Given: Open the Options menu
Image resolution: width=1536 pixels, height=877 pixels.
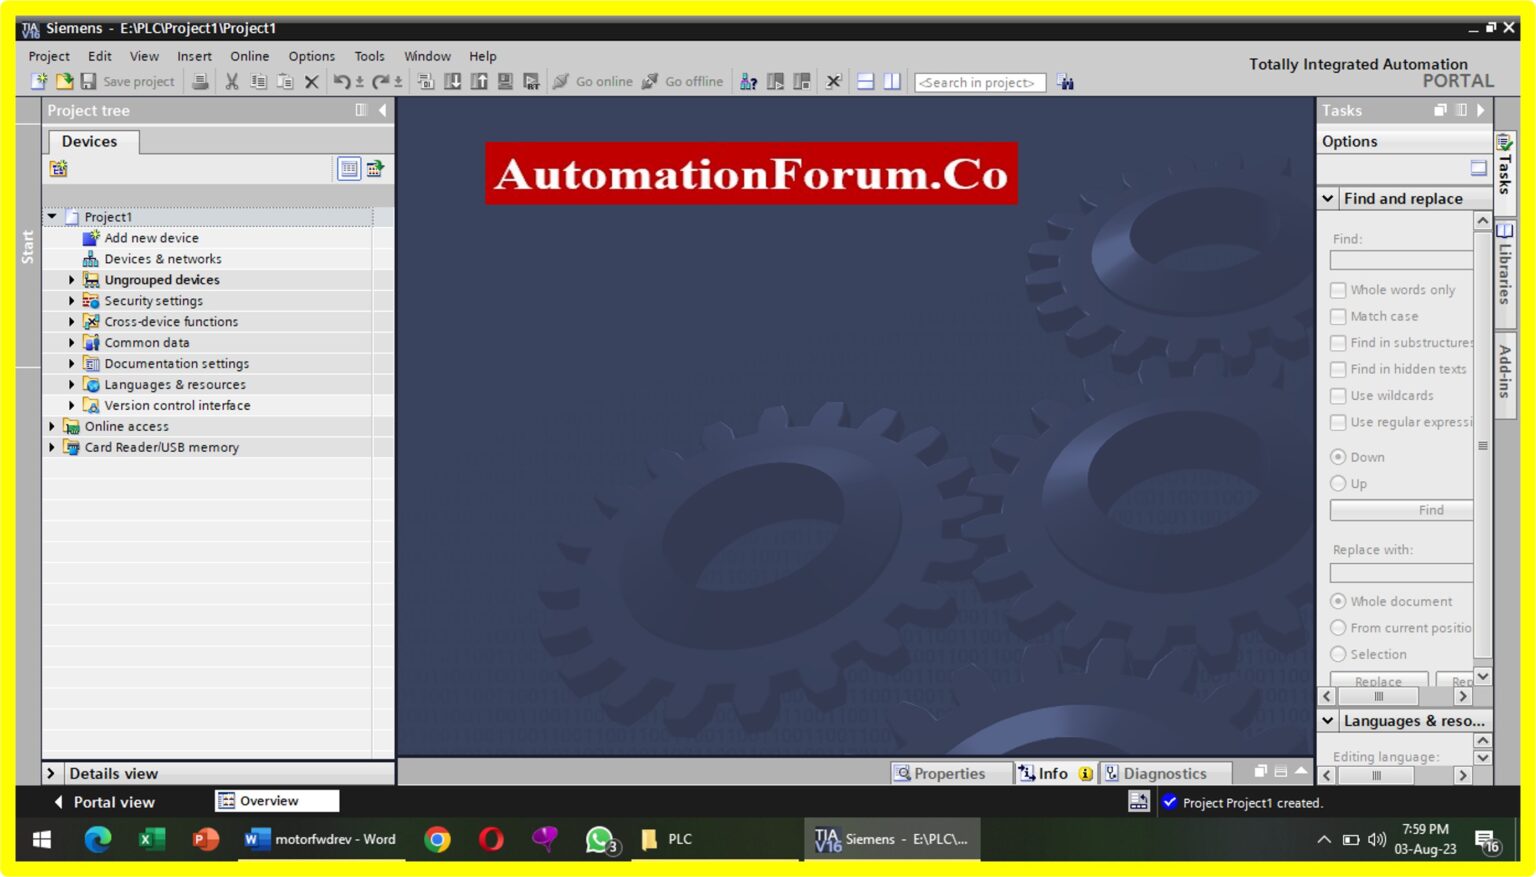Looking at the screenshot, I should 311,56.
